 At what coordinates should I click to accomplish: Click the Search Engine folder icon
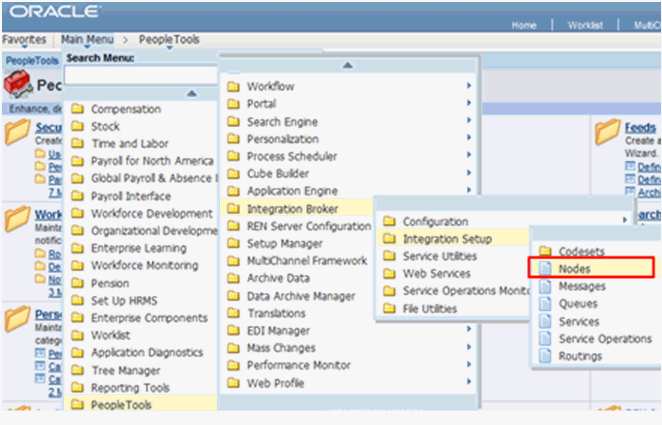click(x=233, y=122)
